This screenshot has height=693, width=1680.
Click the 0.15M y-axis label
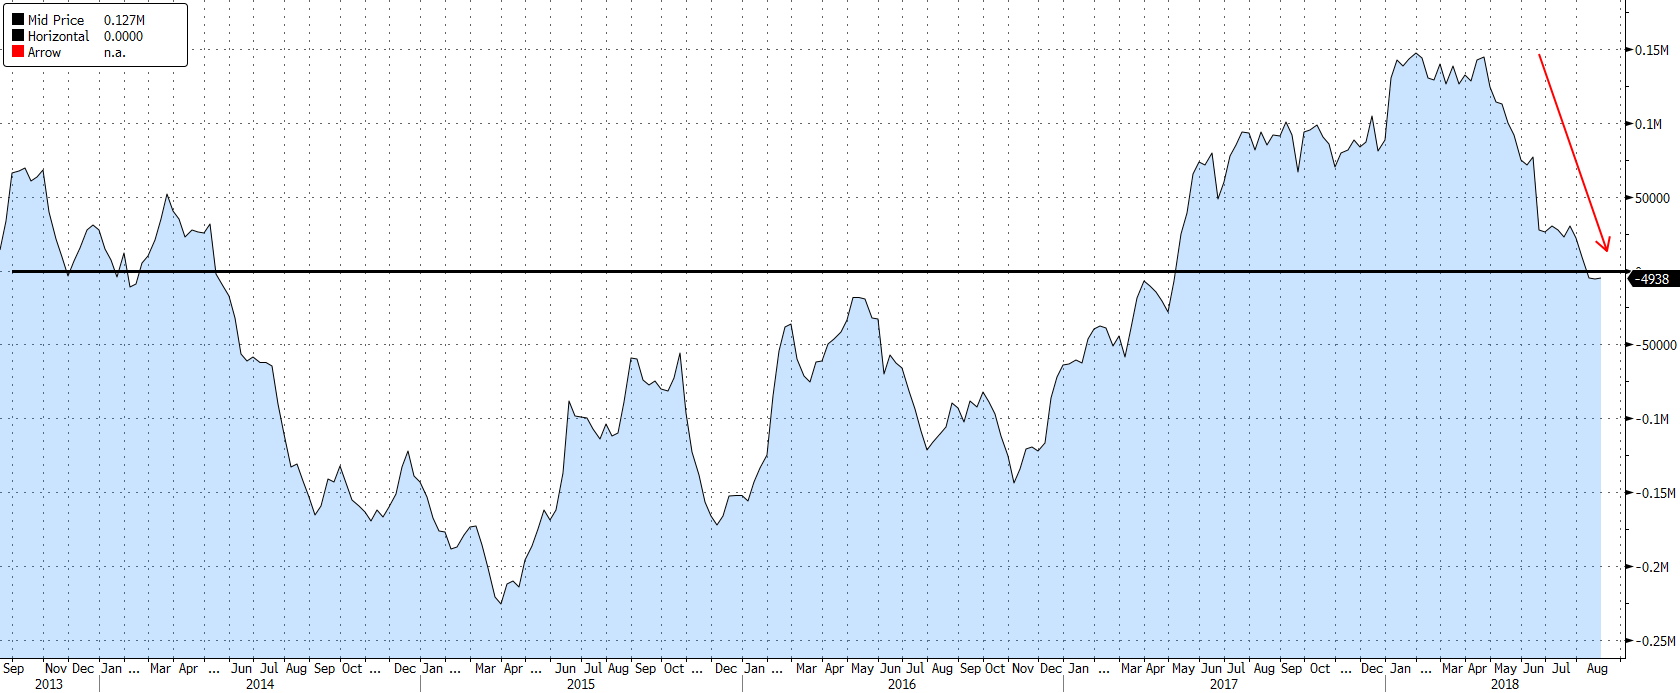pyautogui.click(x=1652, y=50)
